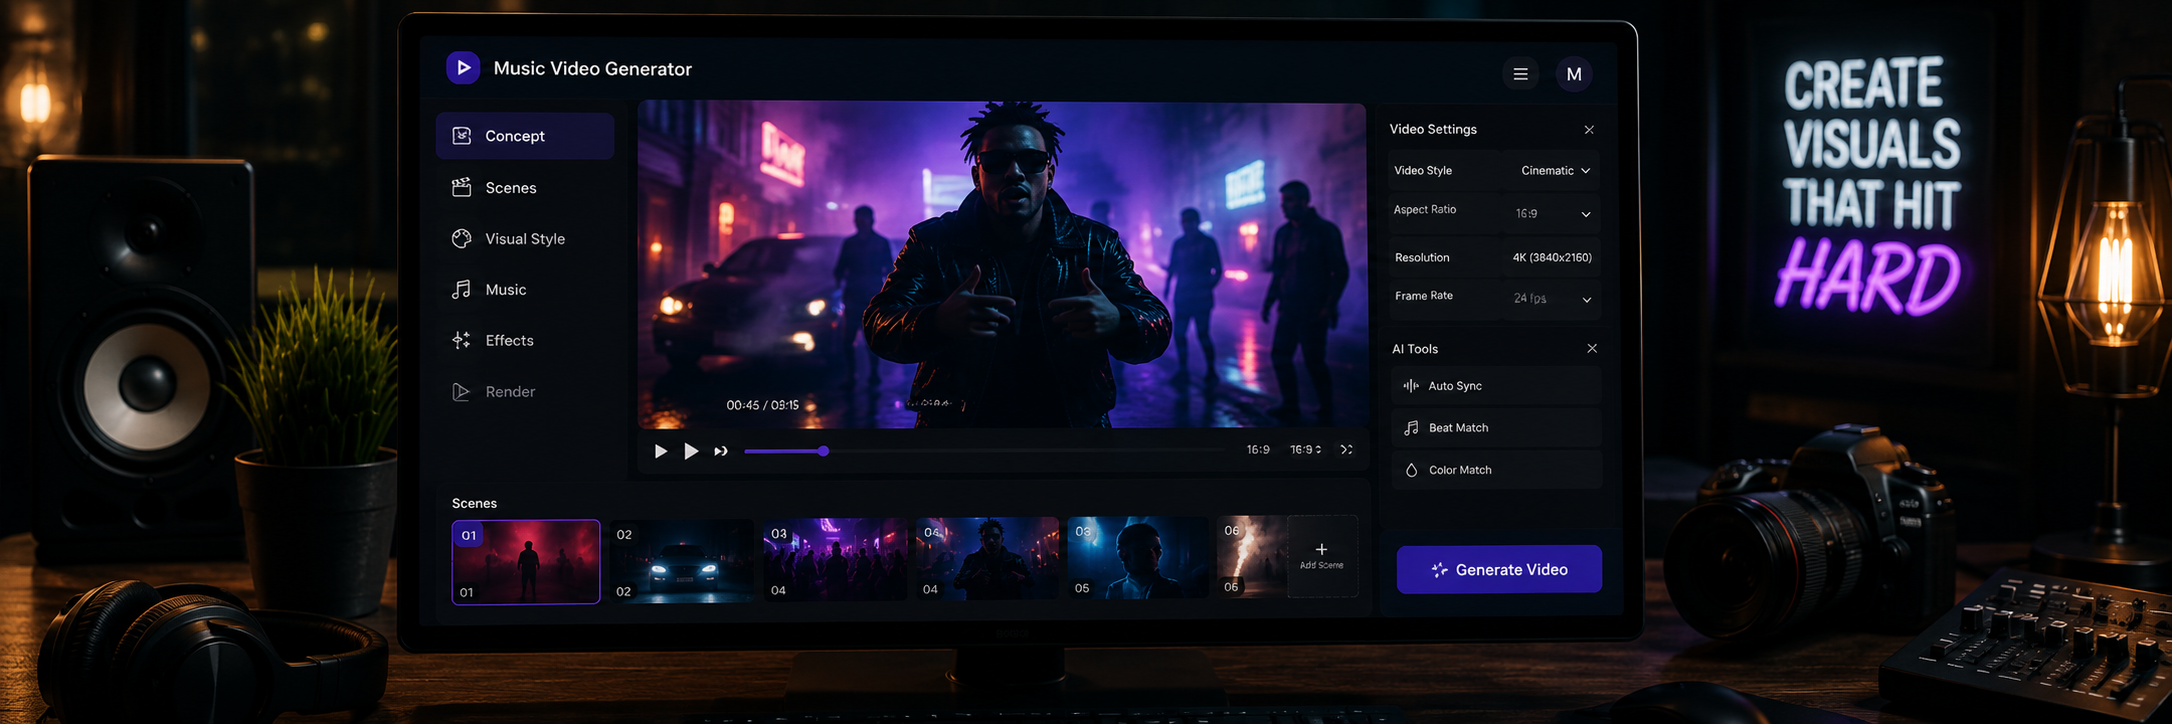Open the Video Style Cinematic dropdown
This screenshot has height=724, width=2172.
1555,171
